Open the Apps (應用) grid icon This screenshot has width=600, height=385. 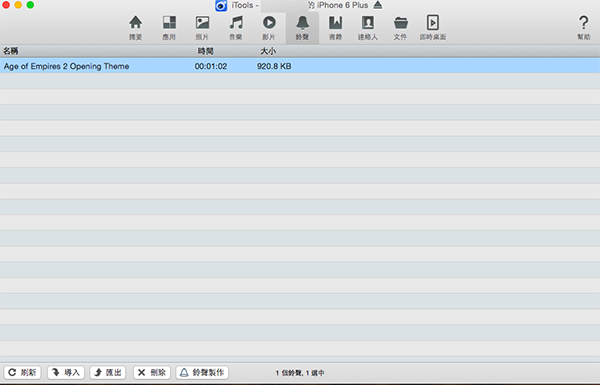pos(169,28)
